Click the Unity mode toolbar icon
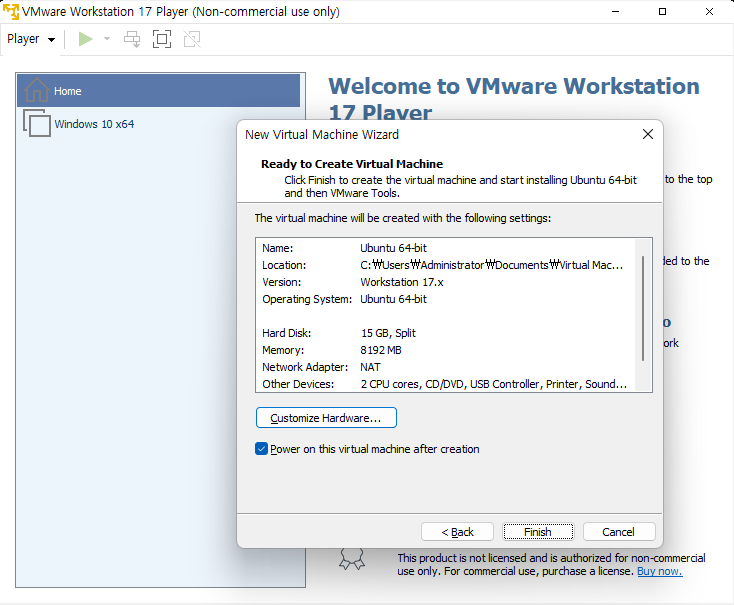Viewport: 734px width, 605px height. click(x=192, y=39)
